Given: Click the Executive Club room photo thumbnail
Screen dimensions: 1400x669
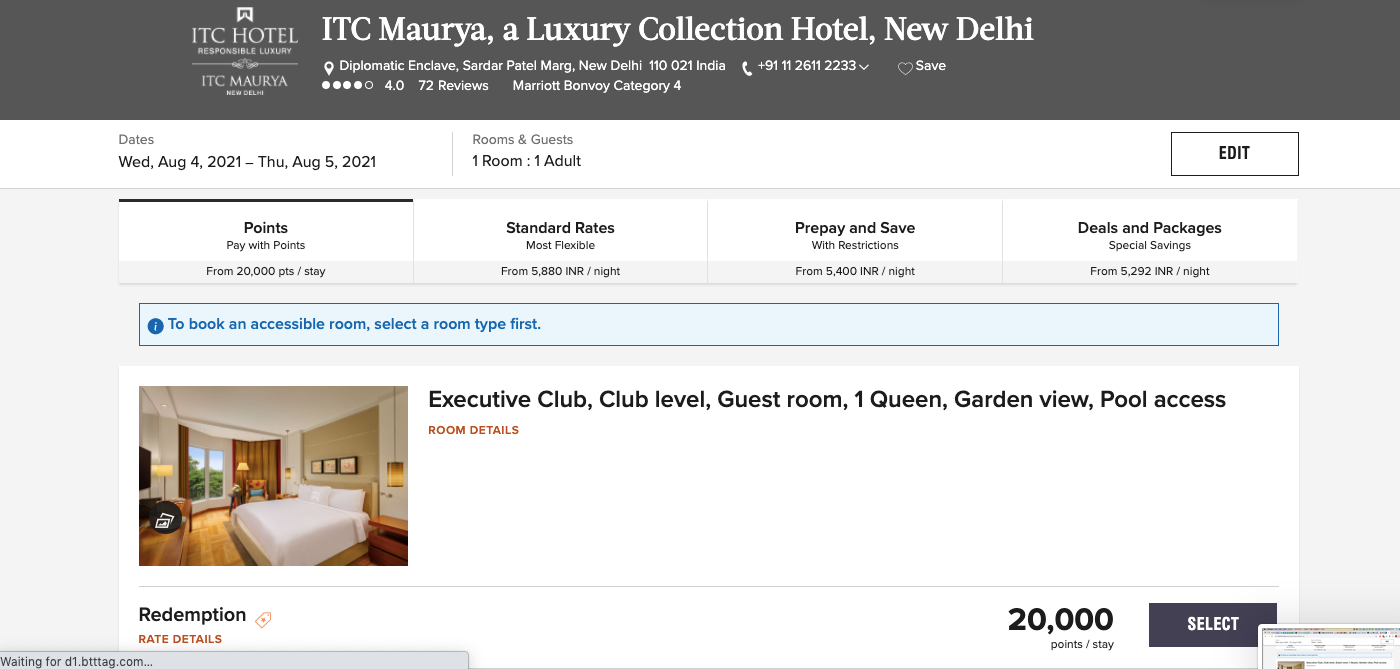Looking at the screenshot, I should click(x=273, y=476).
